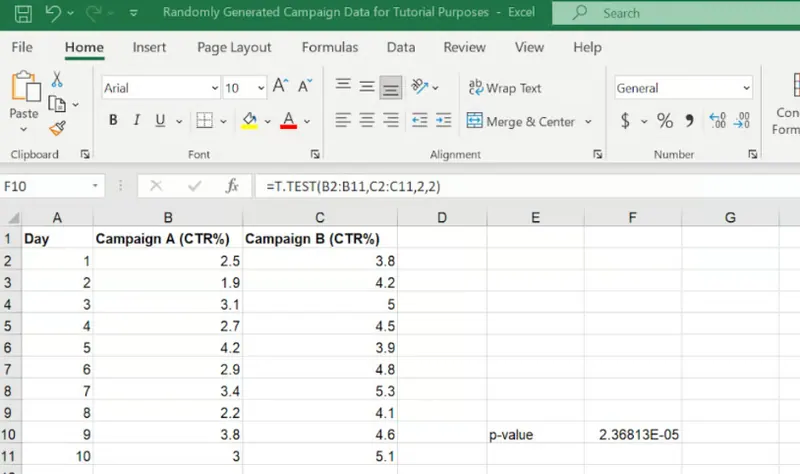Click the Increase Indent icon
Screen dimensions: 800x474
click(444, 121)
